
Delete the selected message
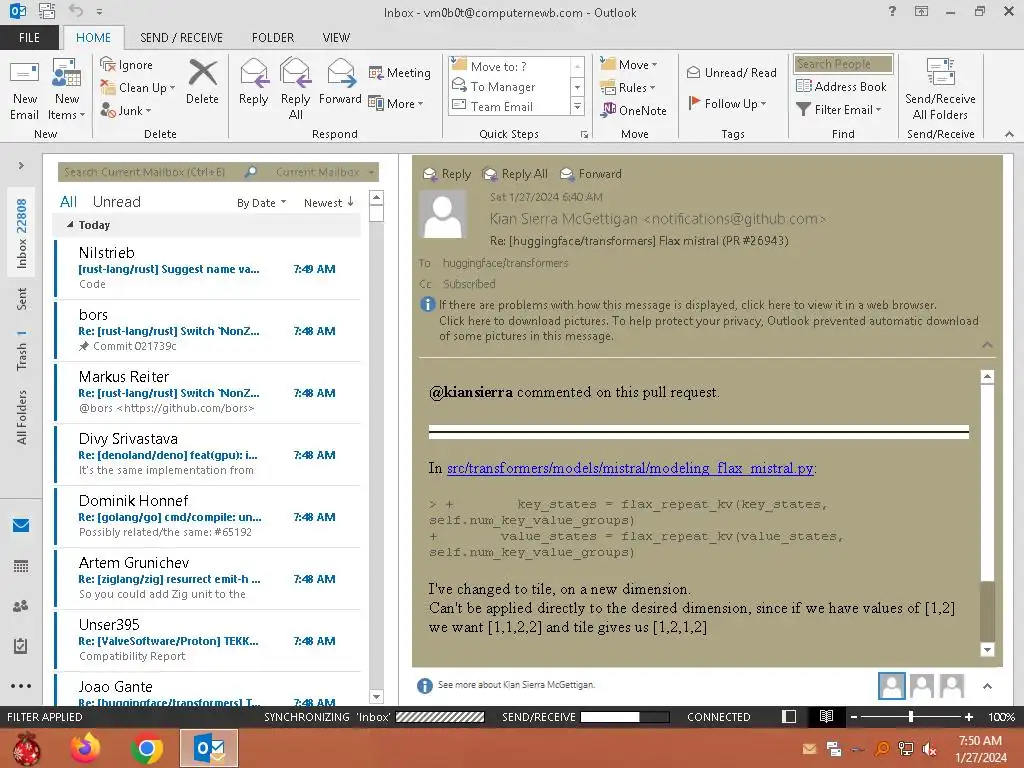coord(202,83)
